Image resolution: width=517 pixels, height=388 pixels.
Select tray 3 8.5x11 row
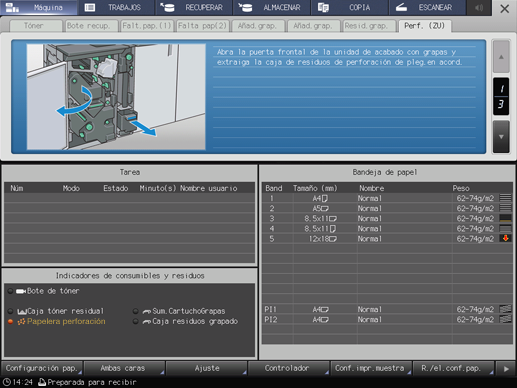point(387,219)
